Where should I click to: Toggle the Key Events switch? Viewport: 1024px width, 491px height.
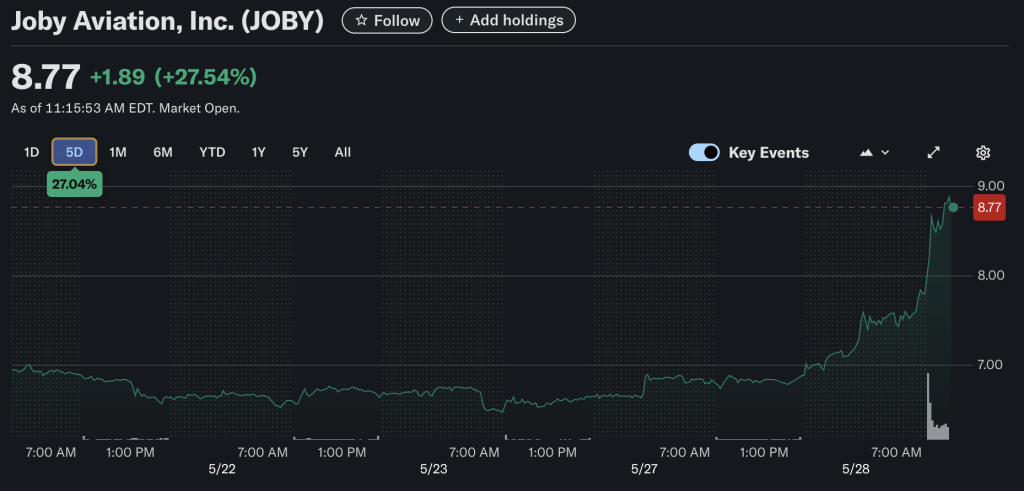pyautogui.click(x=704, y=152)
